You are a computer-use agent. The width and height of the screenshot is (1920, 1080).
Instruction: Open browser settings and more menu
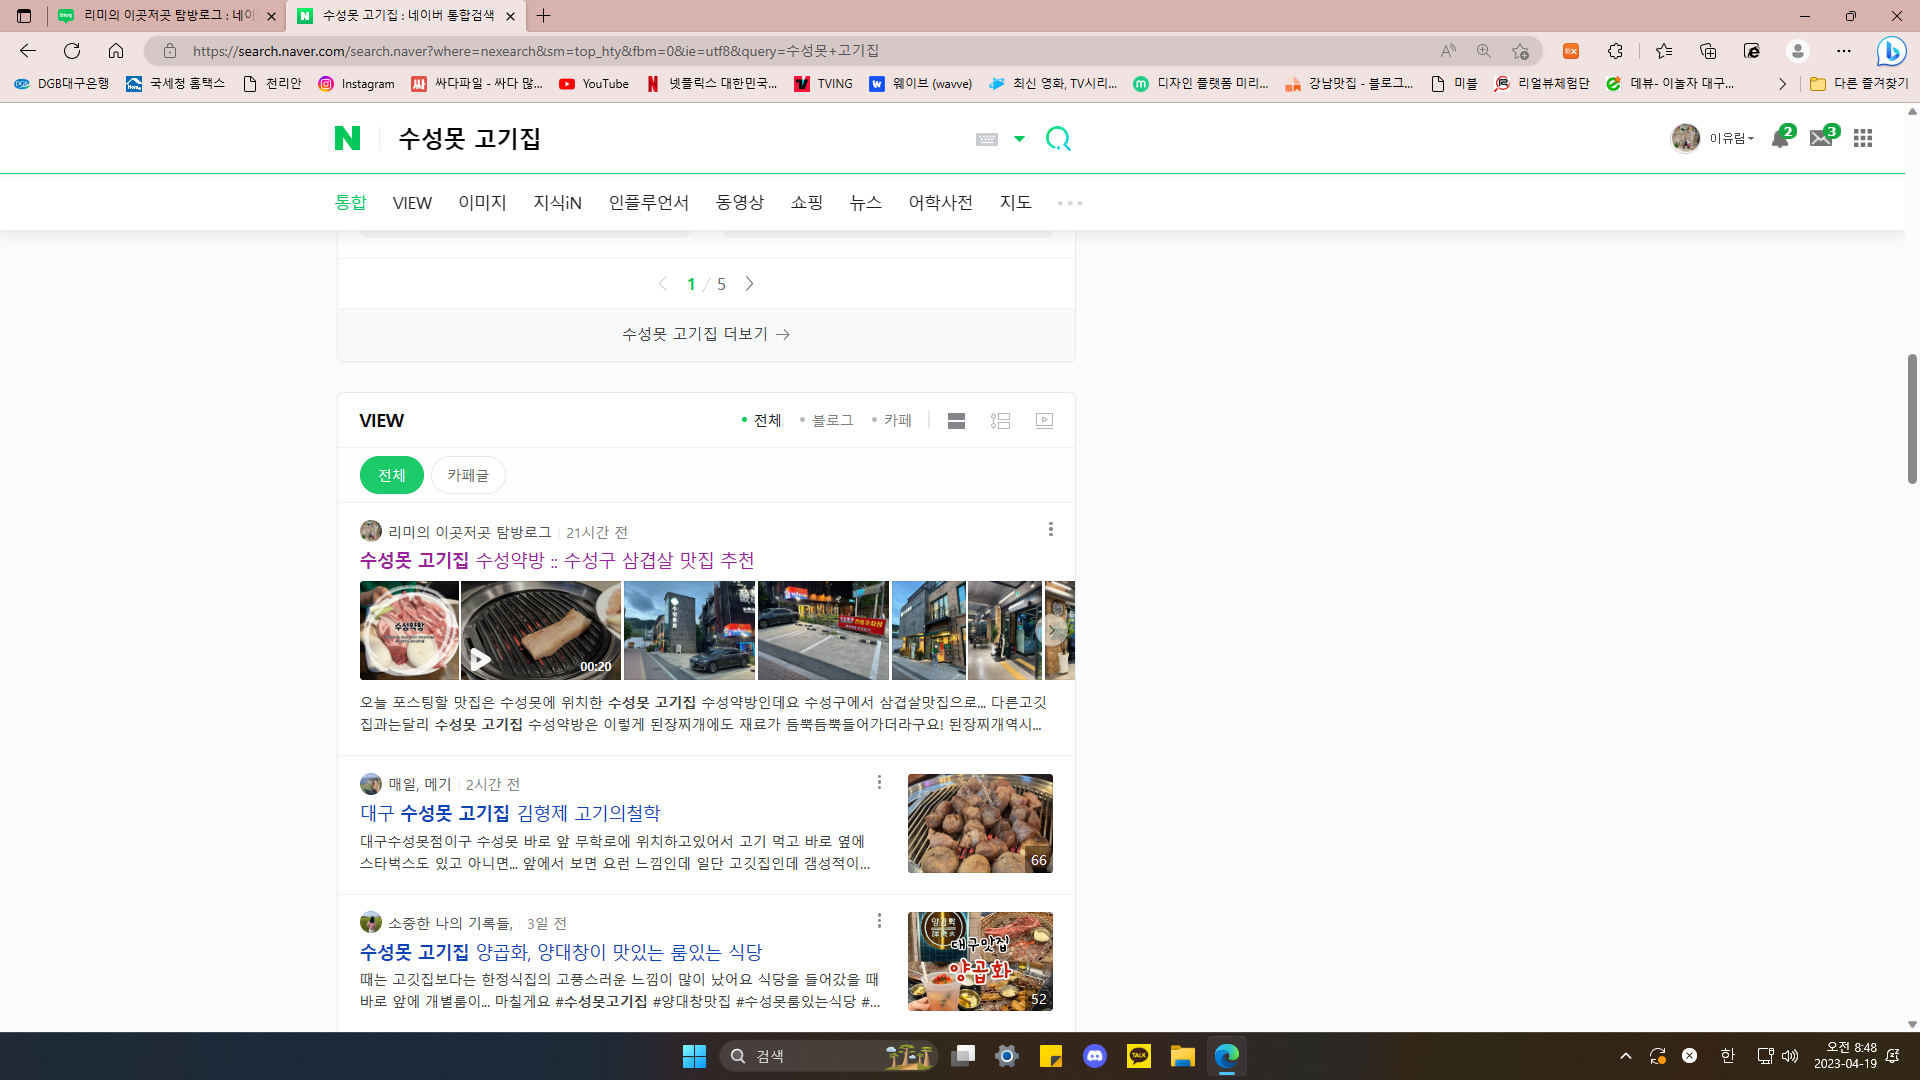[1844, 51]
